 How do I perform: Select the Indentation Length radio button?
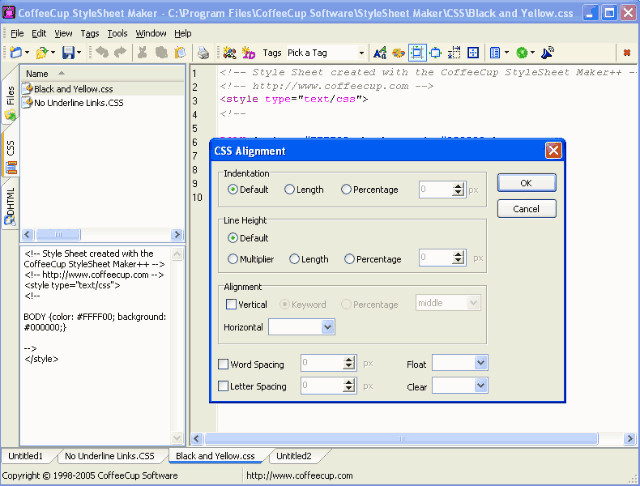pos(289,190)
